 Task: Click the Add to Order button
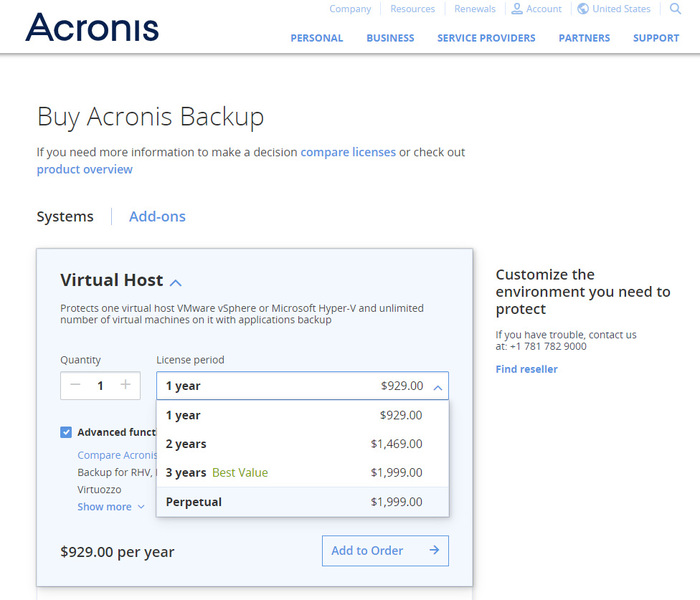[x=385, y=550]
